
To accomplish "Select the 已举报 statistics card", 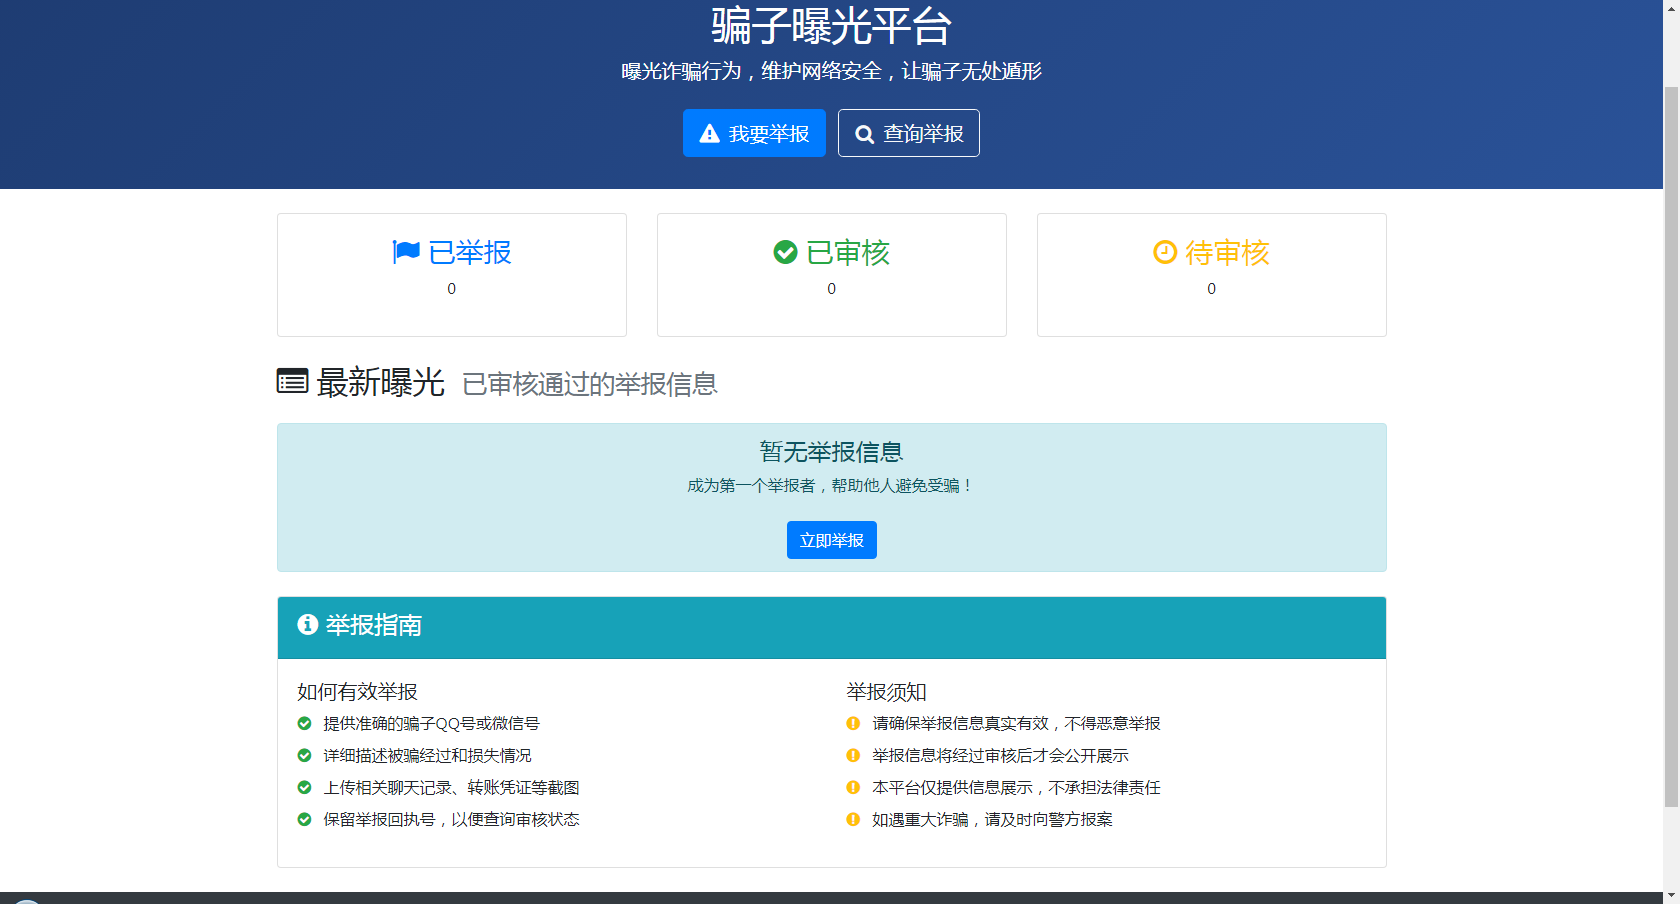I will coord(451,275).
